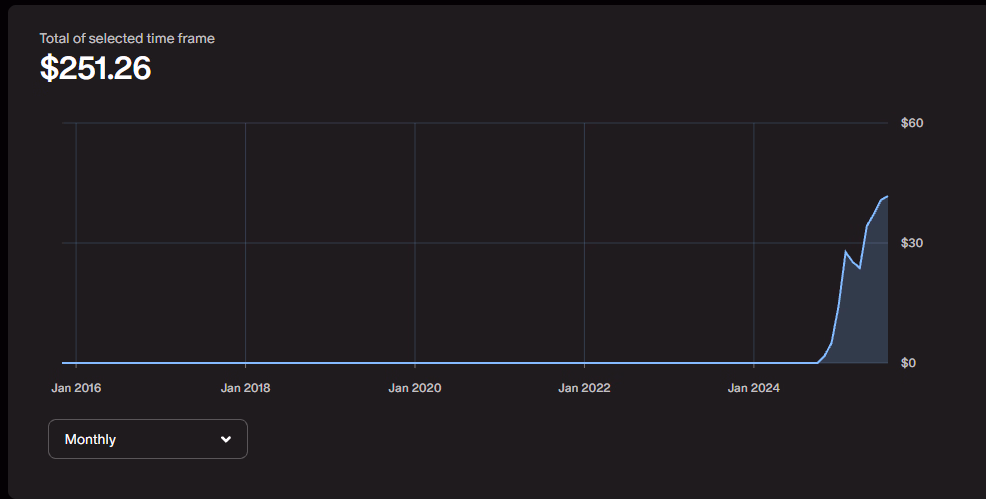Click the Jan 2020 x-axis label

[x=414, y=387]
